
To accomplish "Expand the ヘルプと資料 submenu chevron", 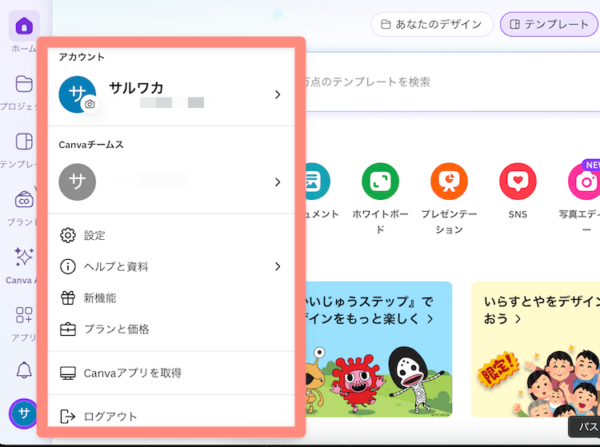I will click(278, 266).
